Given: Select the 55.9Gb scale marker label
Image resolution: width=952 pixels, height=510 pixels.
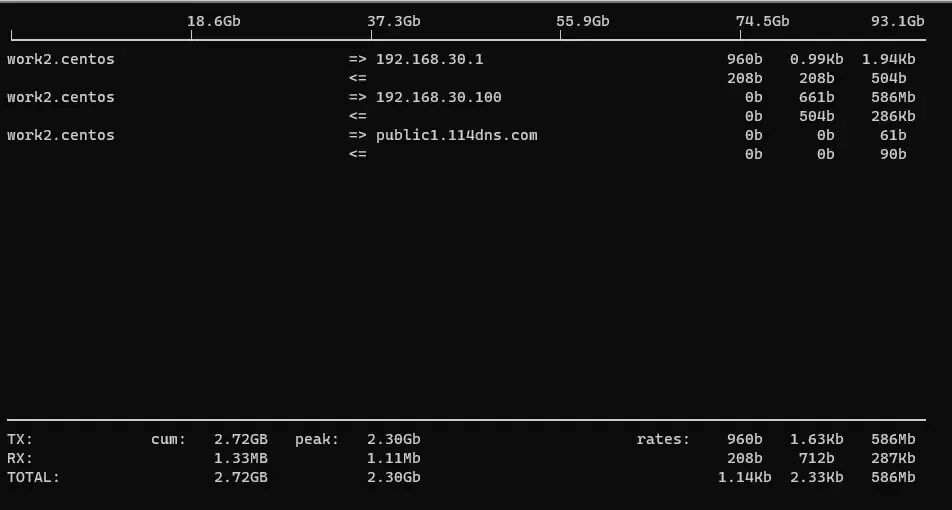Looking at the screenshot, I should pyautogui.click(x=582, y=21).
